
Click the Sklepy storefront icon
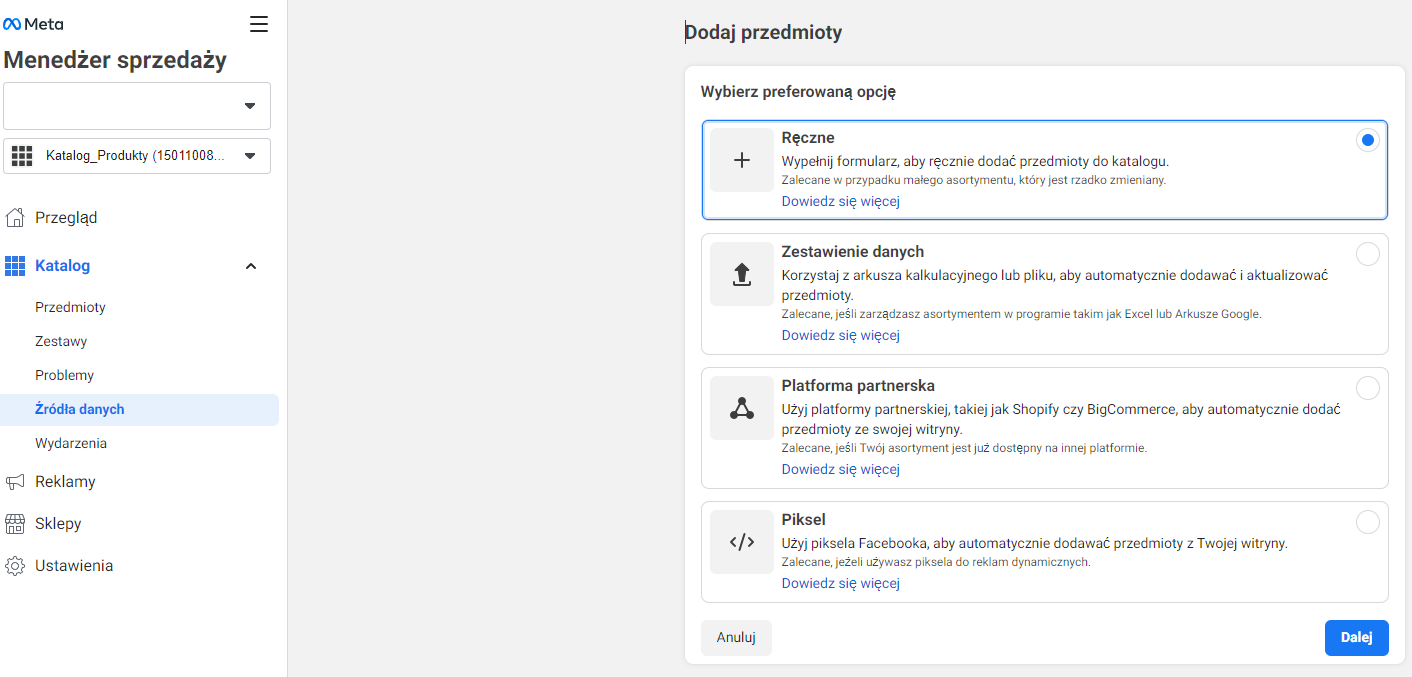(x=15, y=524)
